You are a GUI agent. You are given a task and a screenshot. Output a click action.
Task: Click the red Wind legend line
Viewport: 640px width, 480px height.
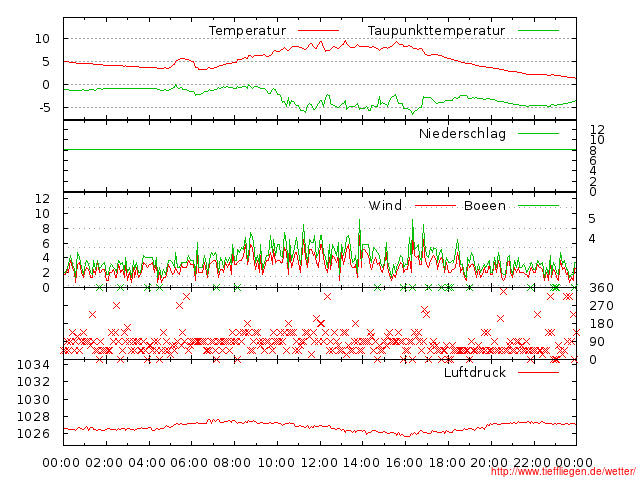point(435,205)
